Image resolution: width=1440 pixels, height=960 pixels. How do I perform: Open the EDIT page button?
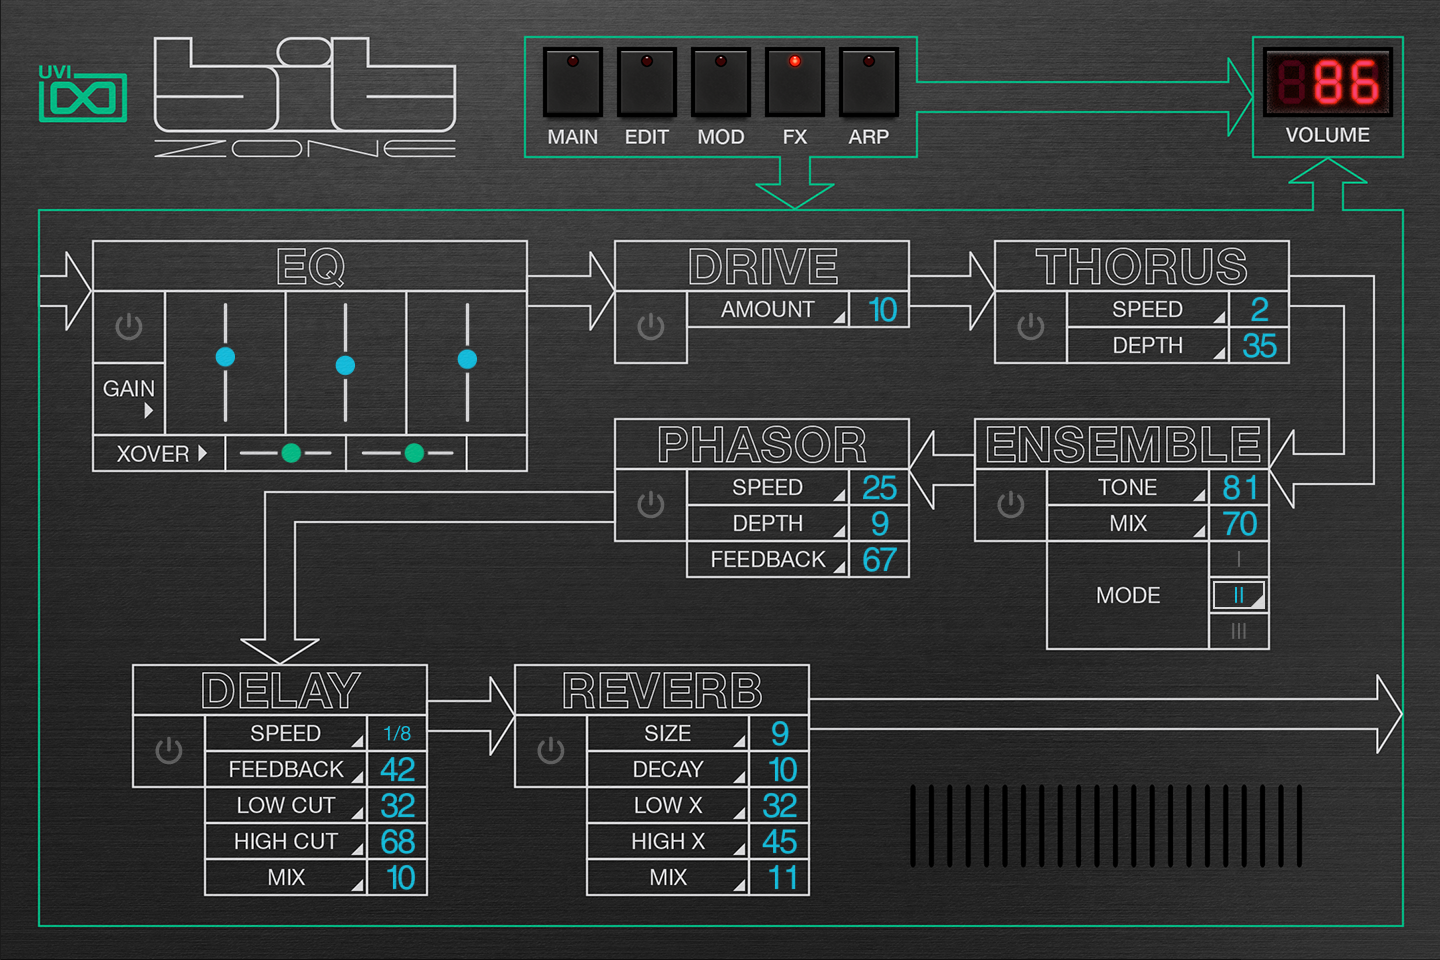647,82
